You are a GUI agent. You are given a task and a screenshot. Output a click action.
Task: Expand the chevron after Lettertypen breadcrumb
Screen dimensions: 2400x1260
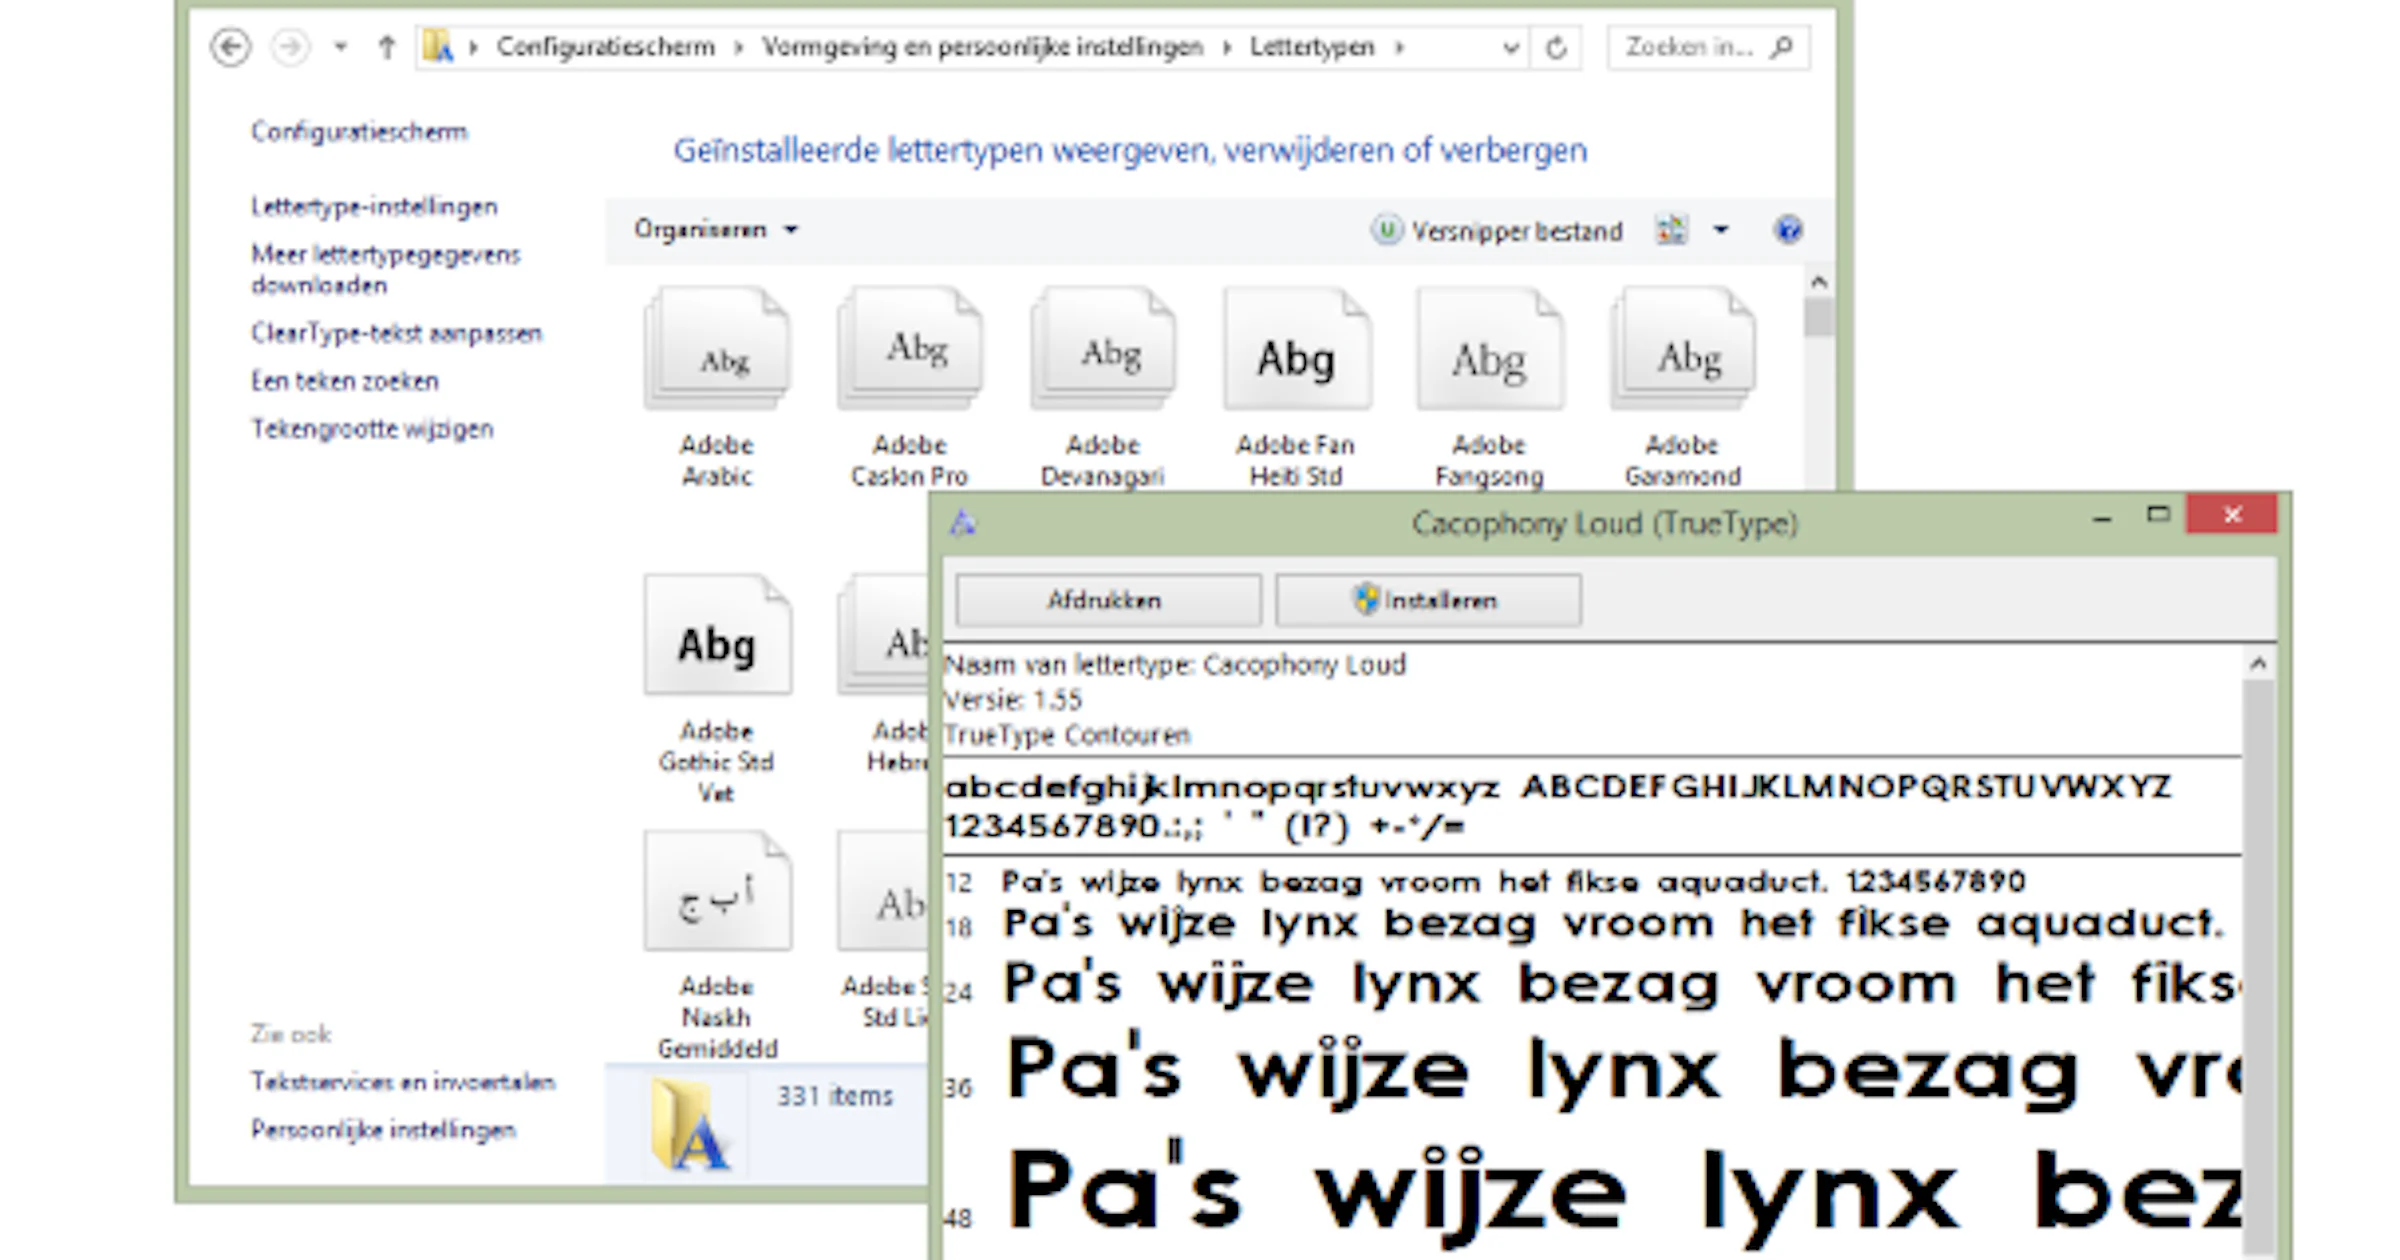coord(1399,47)
